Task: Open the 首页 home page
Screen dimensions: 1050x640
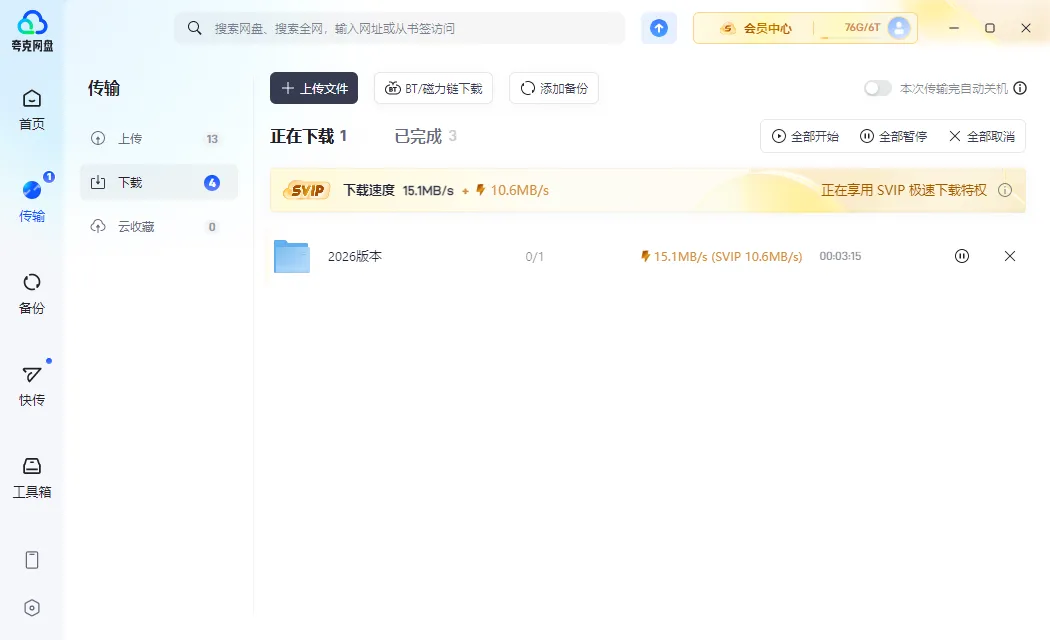Action: pyautogui.click(x=31, y=110)
